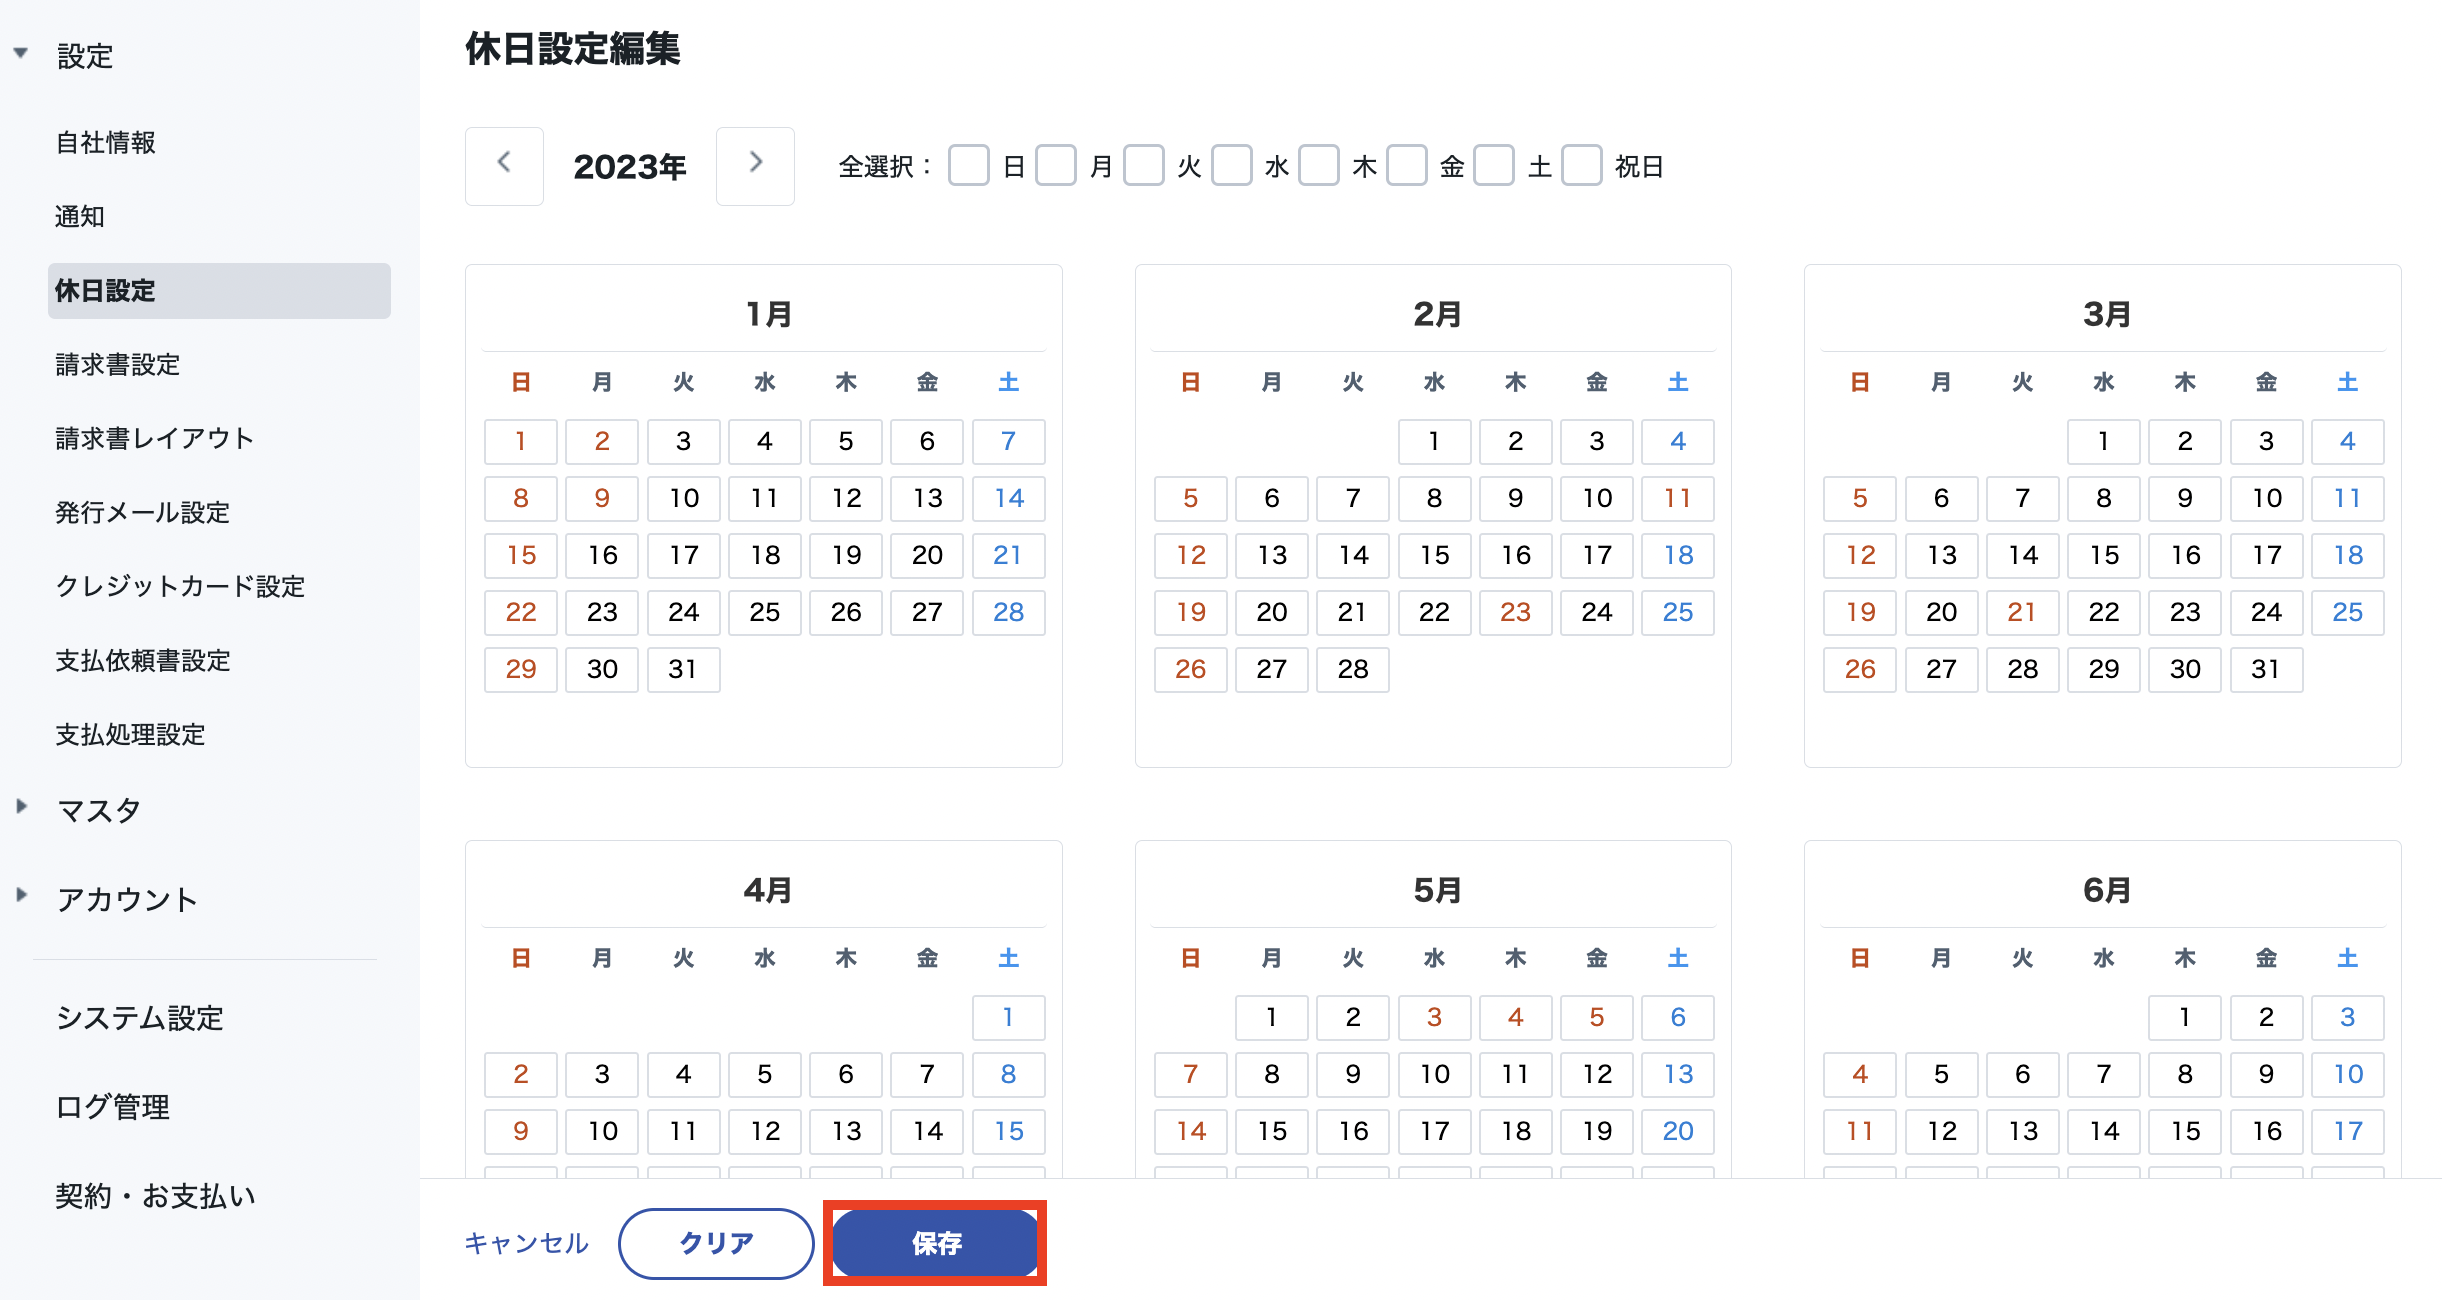Select March 1 in the calendar
The image size is (2442, 1300).
(2104, 441)
